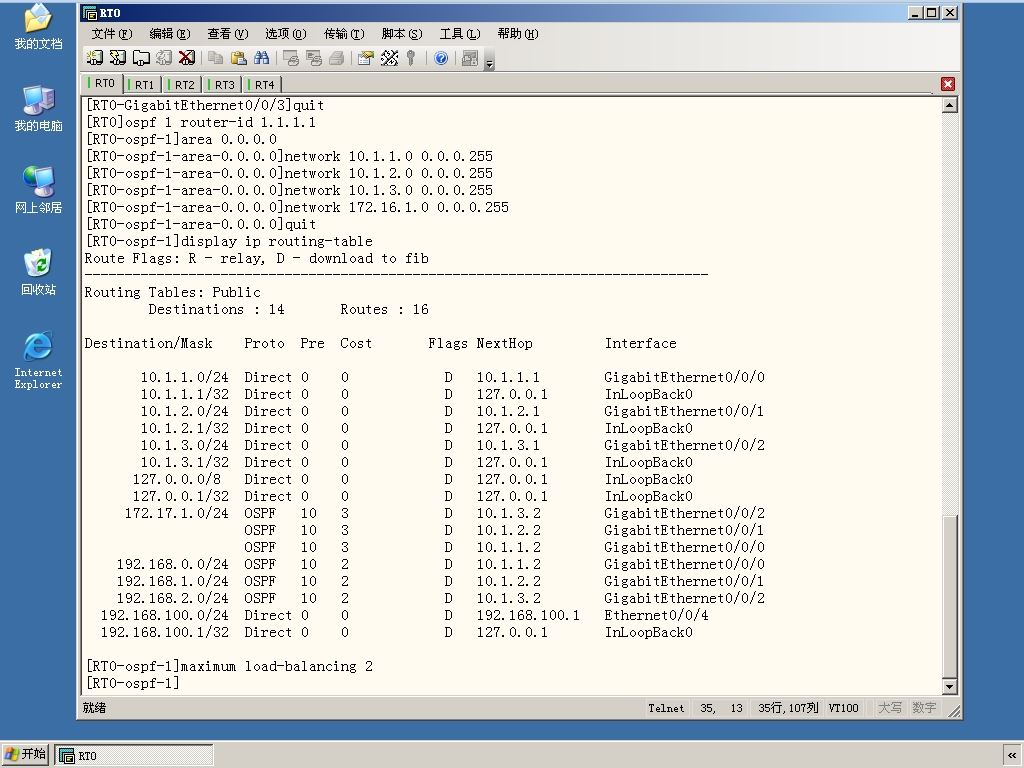The image size is (1024, 768).
Task: Click the 192.168.100.1 next hop value
Action: (528, 615)
